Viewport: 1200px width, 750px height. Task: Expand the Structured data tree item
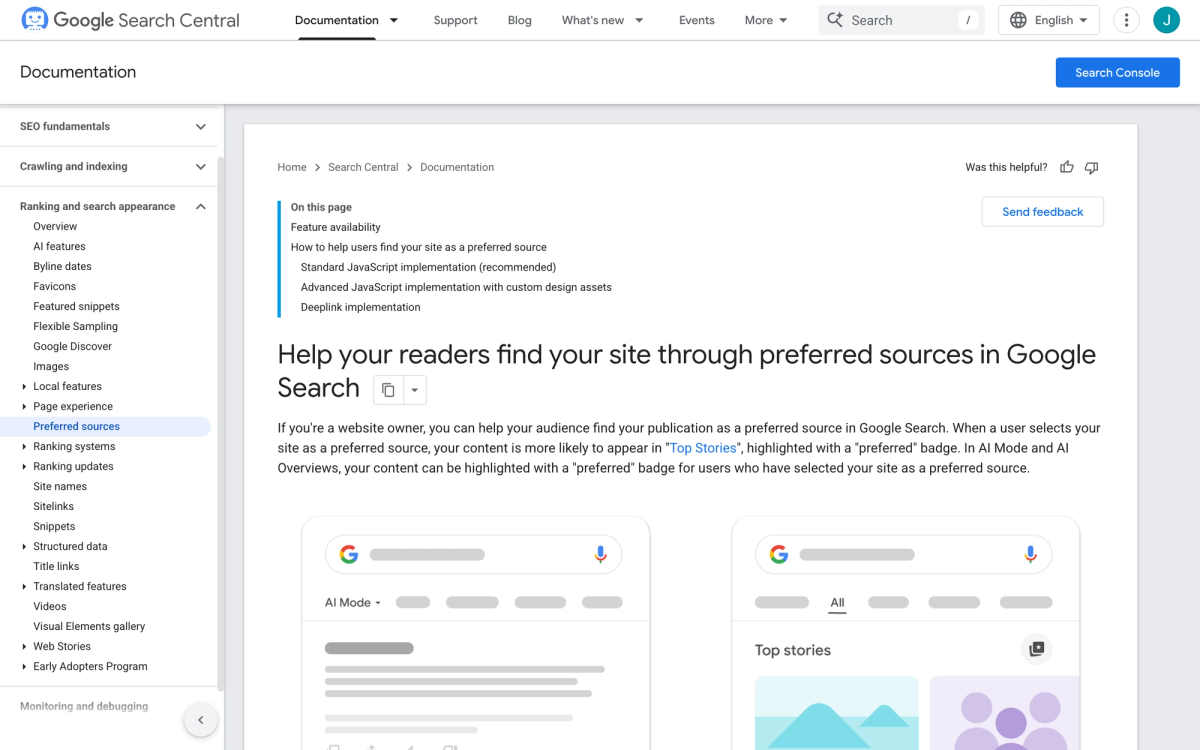pyautogui.click(x=24, y=546)
